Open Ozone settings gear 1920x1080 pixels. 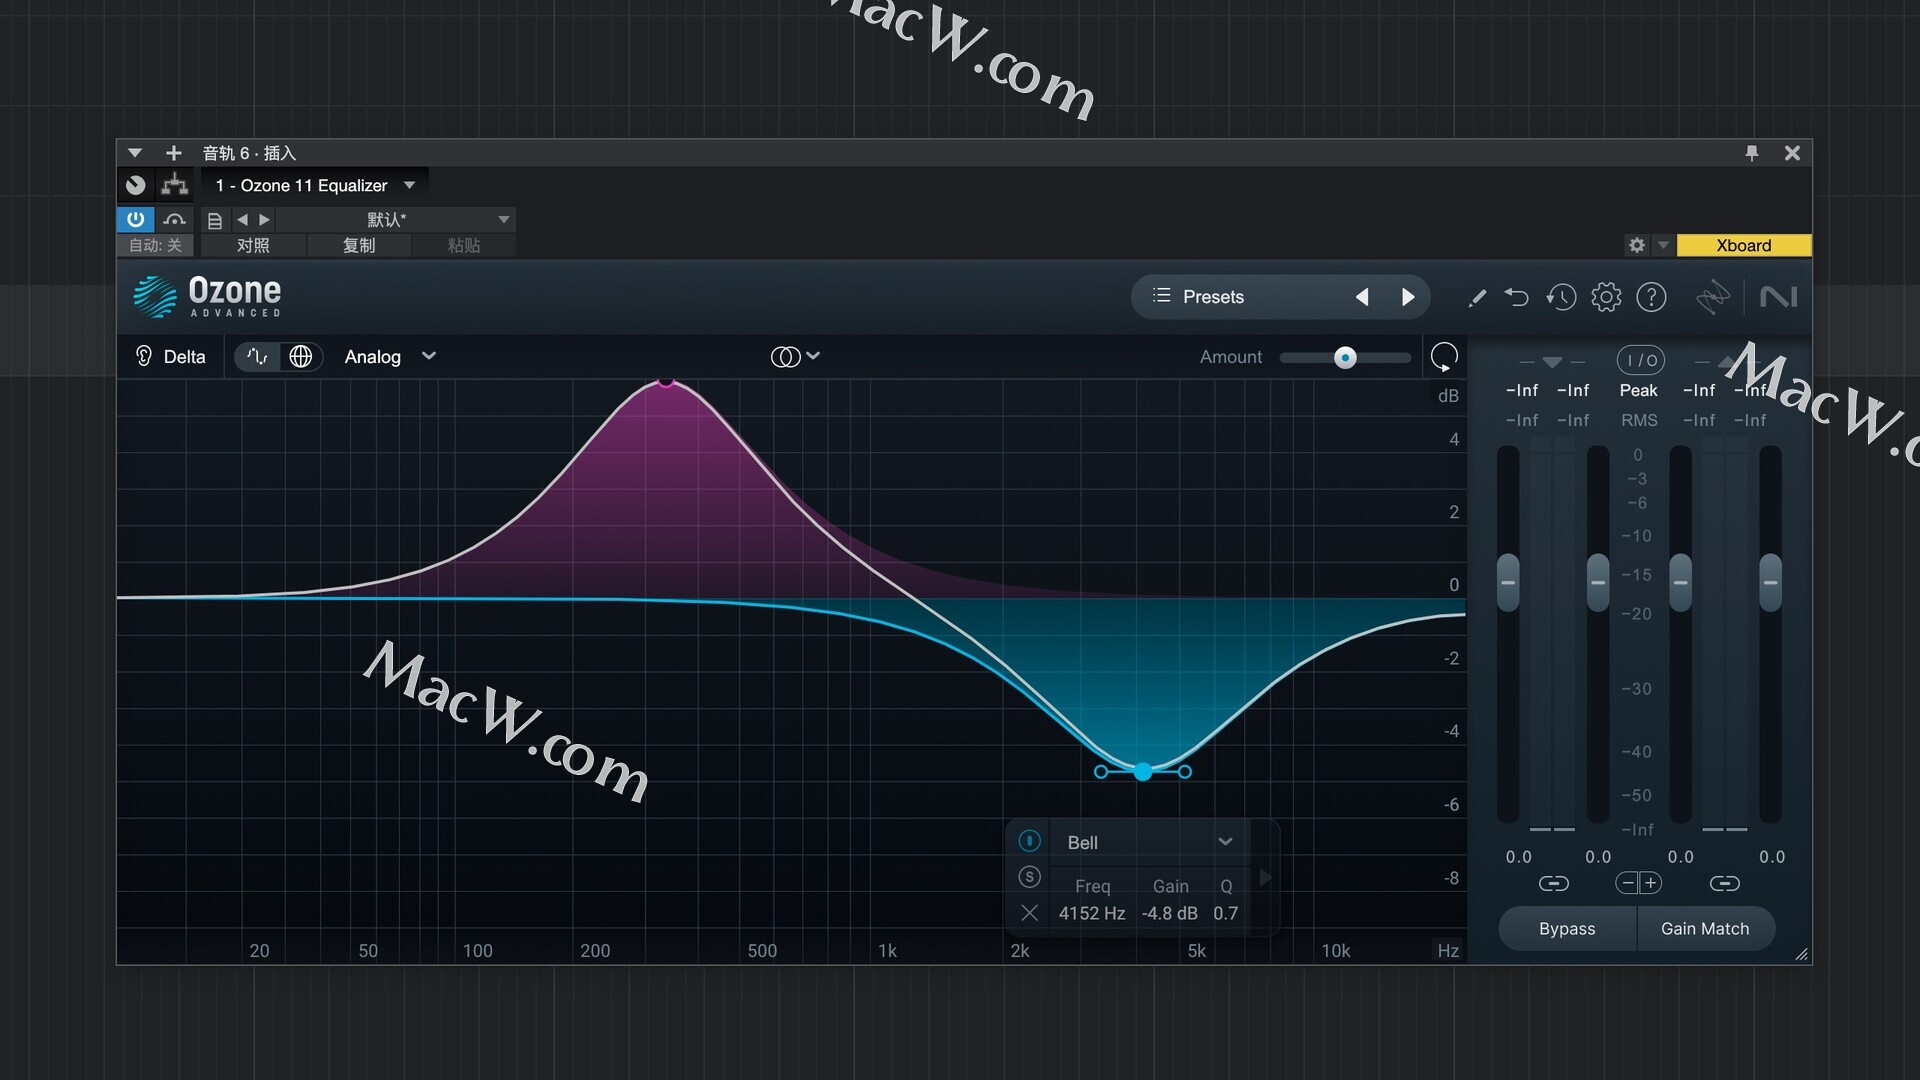click(x=1606, y=297)
